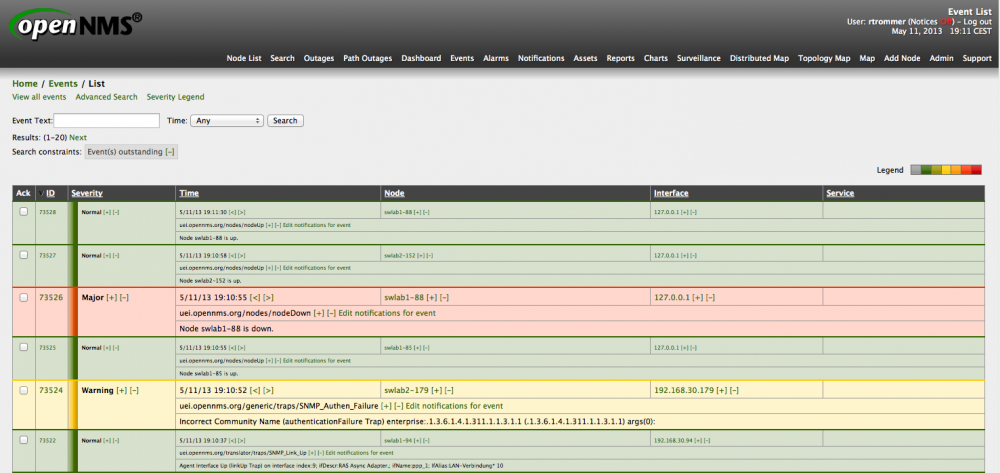
Task: Focus the Event Text input field
Action: point(107,120)
